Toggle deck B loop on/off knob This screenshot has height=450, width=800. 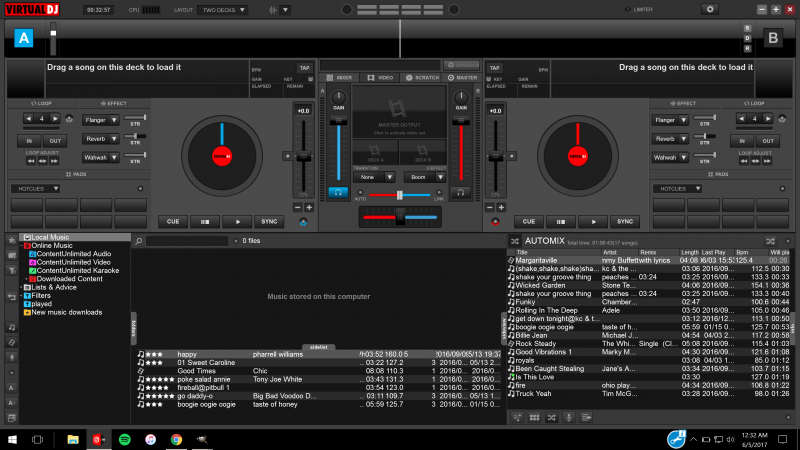[782, 119]
